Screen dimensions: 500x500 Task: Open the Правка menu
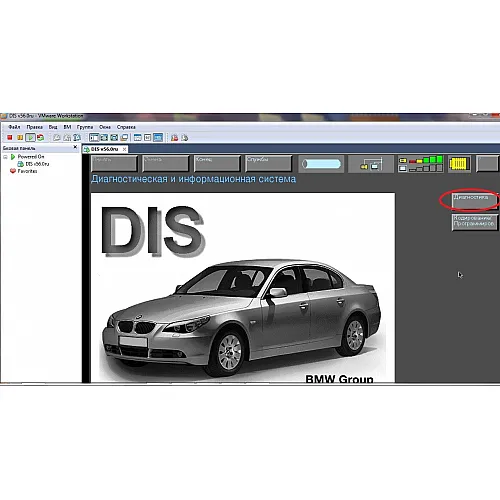[x=35, y=127]
